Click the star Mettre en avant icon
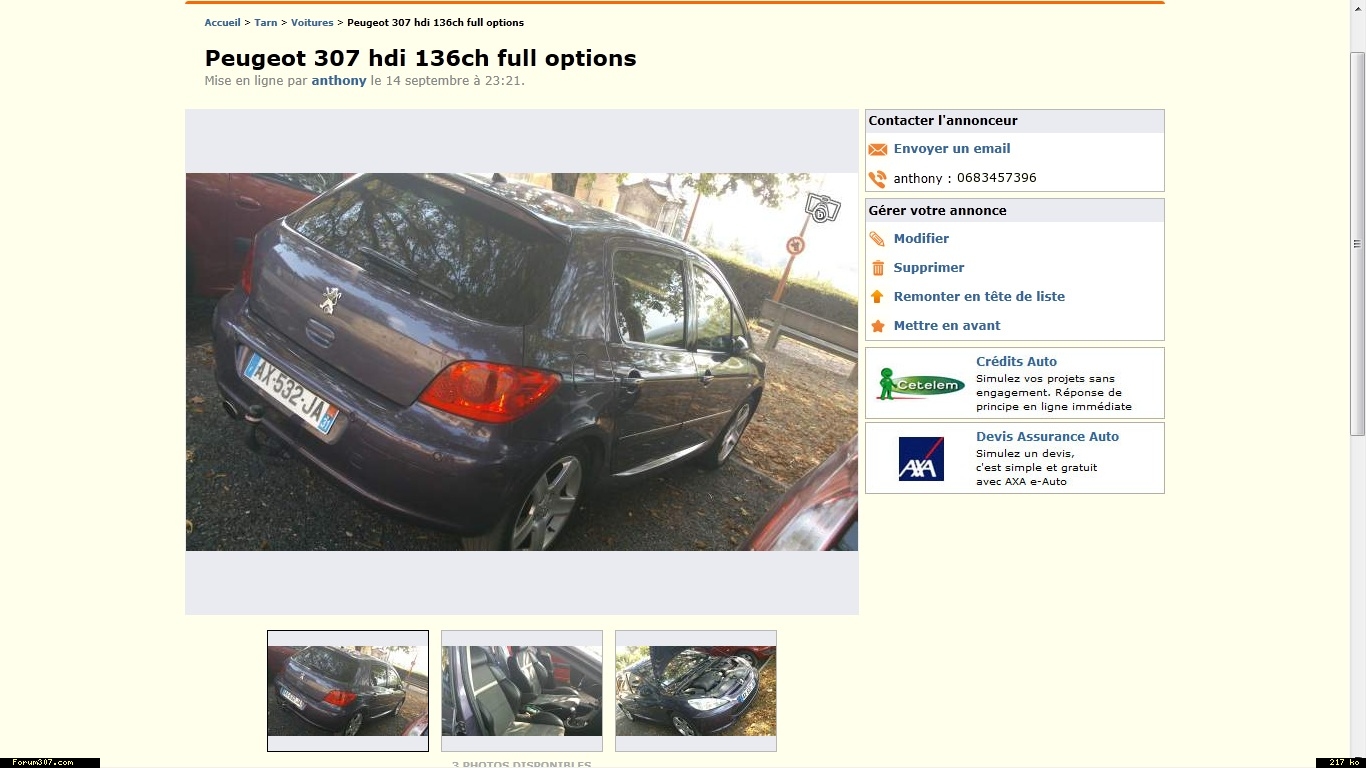The image size is (1366, 768). point(878,326)
